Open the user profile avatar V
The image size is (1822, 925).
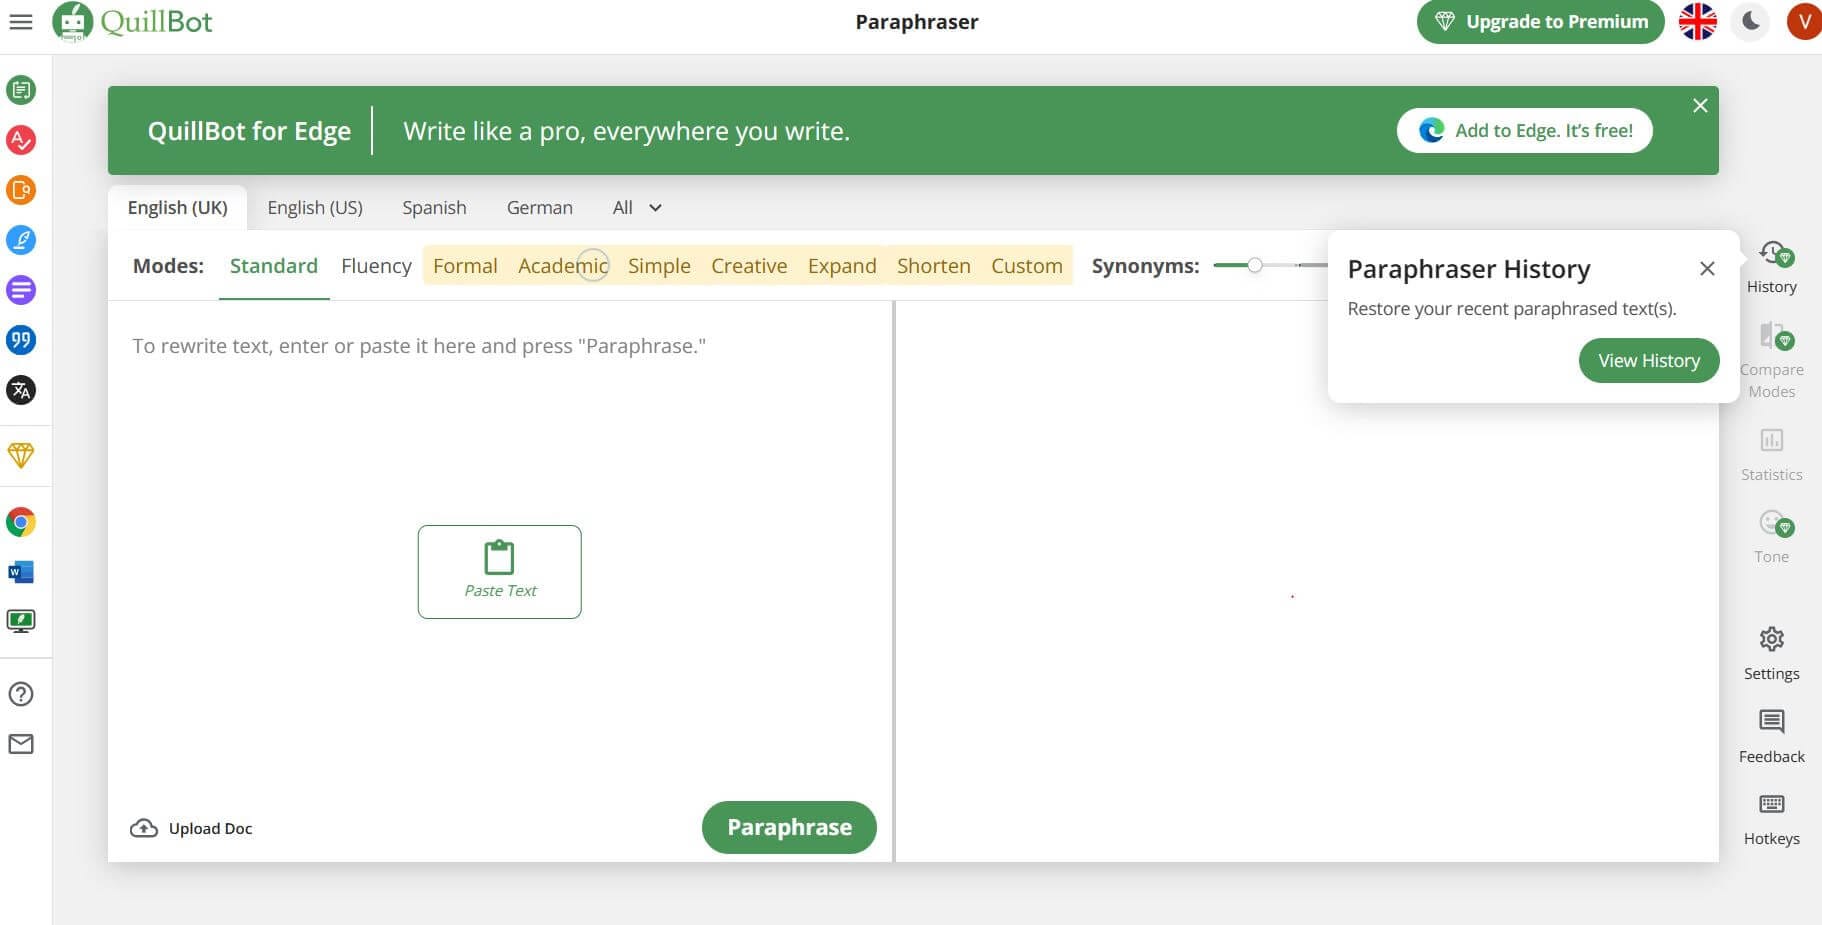click(x=1804, y=21)
